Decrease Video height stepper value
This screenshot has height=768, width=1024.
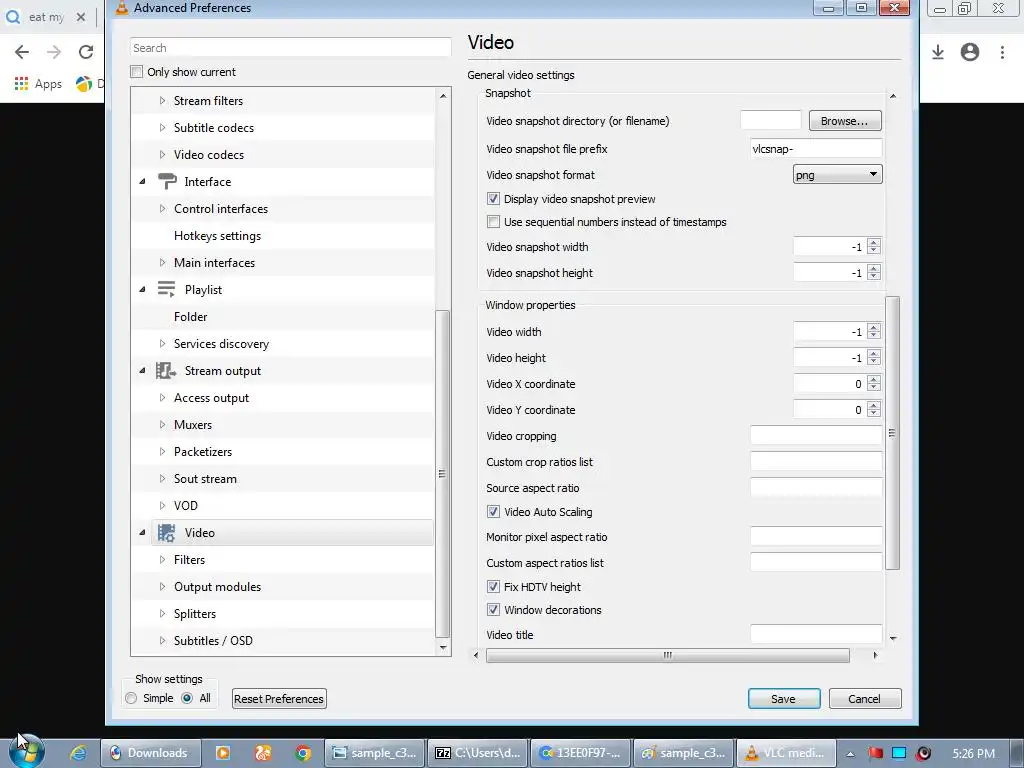tap(874, 362)
